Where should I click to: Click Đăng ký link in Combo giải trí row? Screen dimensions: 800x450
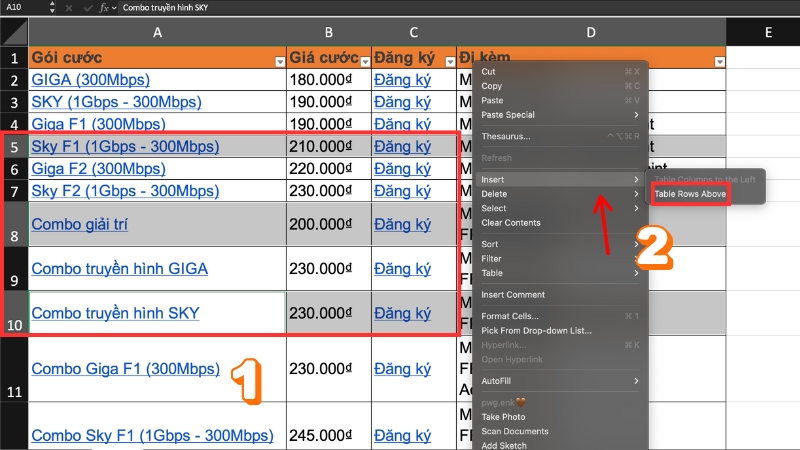point(402,224)
